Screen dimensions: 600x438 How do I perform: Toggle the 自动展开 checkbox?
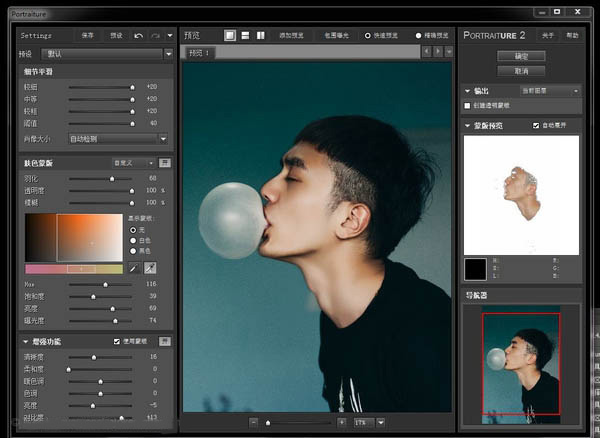536,125
